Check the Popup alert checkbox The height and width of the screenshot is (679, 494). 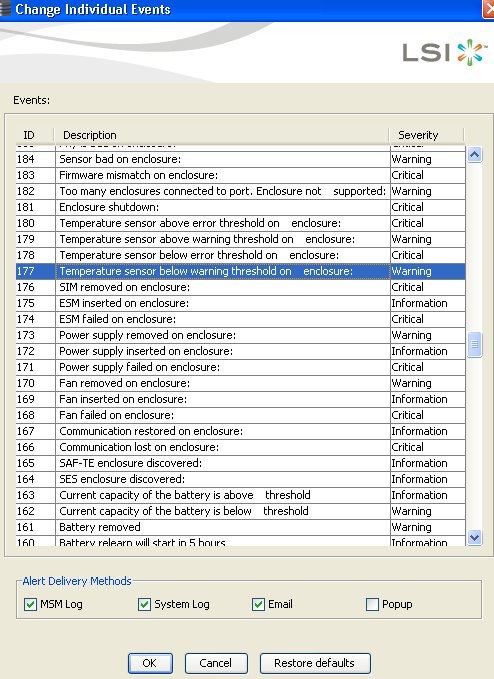pos(372,604)
